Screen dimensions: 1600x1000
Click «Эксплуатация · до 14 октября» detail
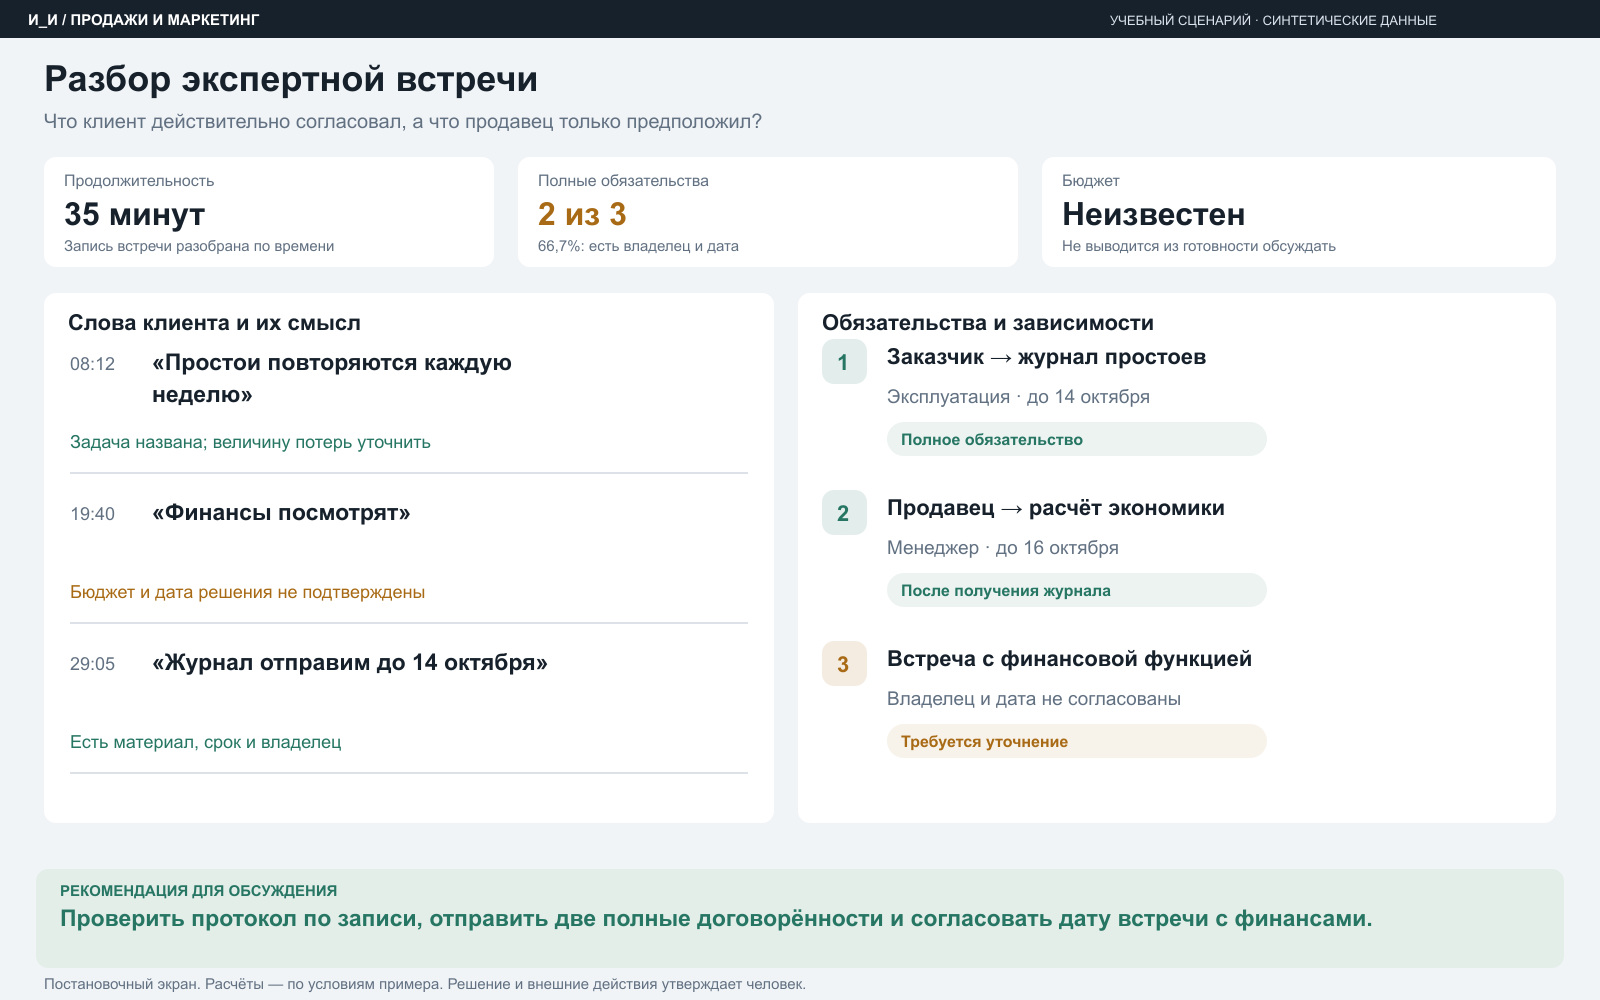pos(1018,397)
